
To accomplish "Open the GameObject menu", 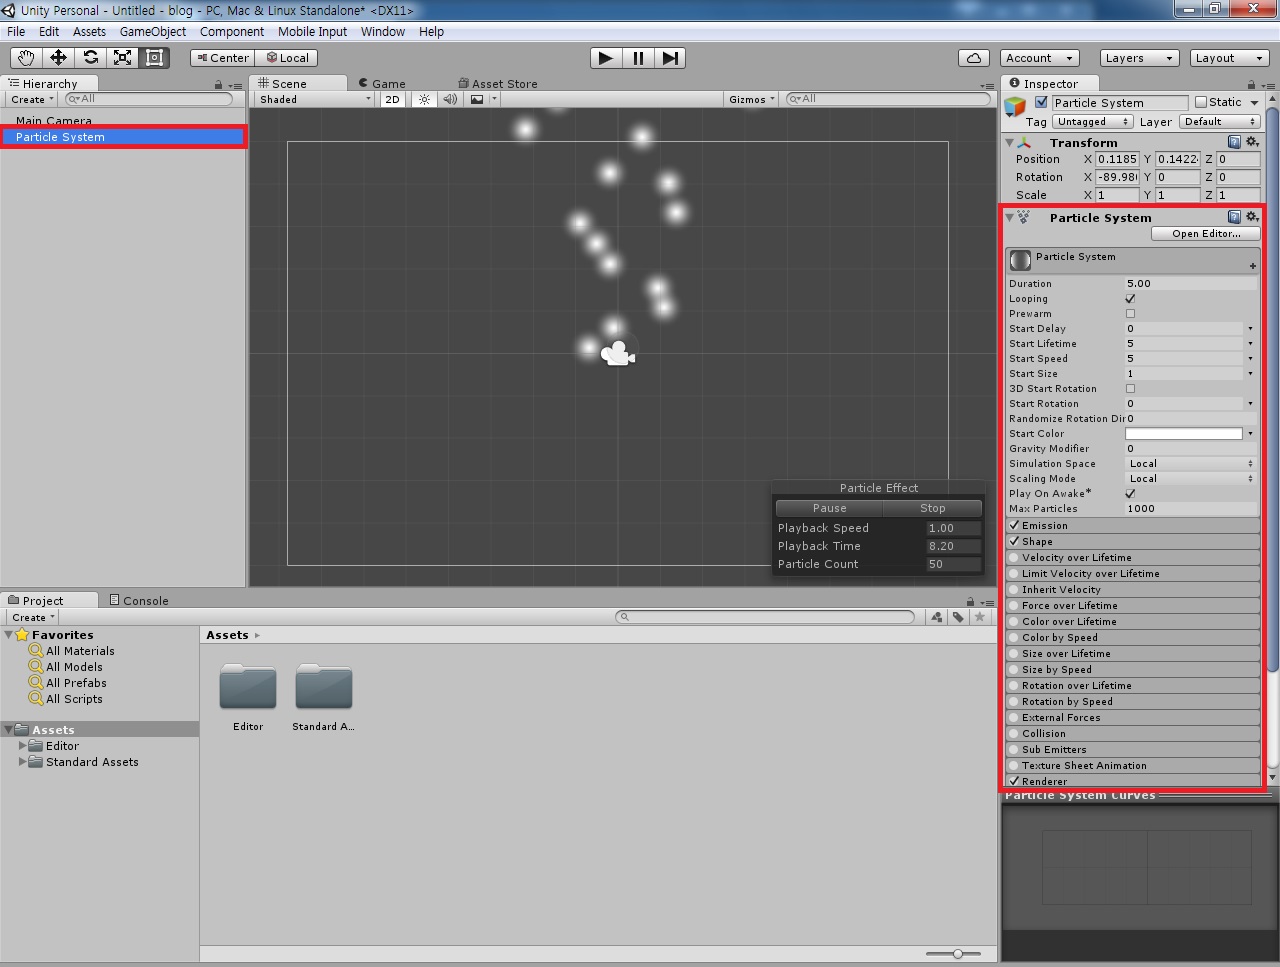I will 152,31.
